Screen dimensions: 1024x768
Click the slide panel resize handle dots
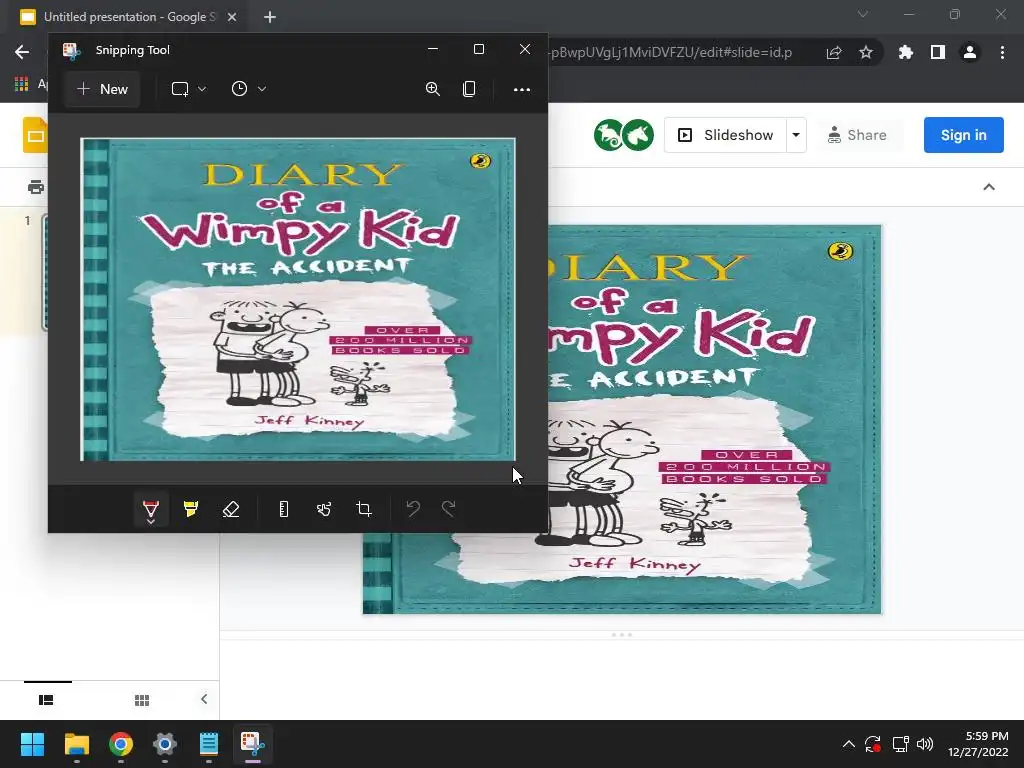(622, 635)
